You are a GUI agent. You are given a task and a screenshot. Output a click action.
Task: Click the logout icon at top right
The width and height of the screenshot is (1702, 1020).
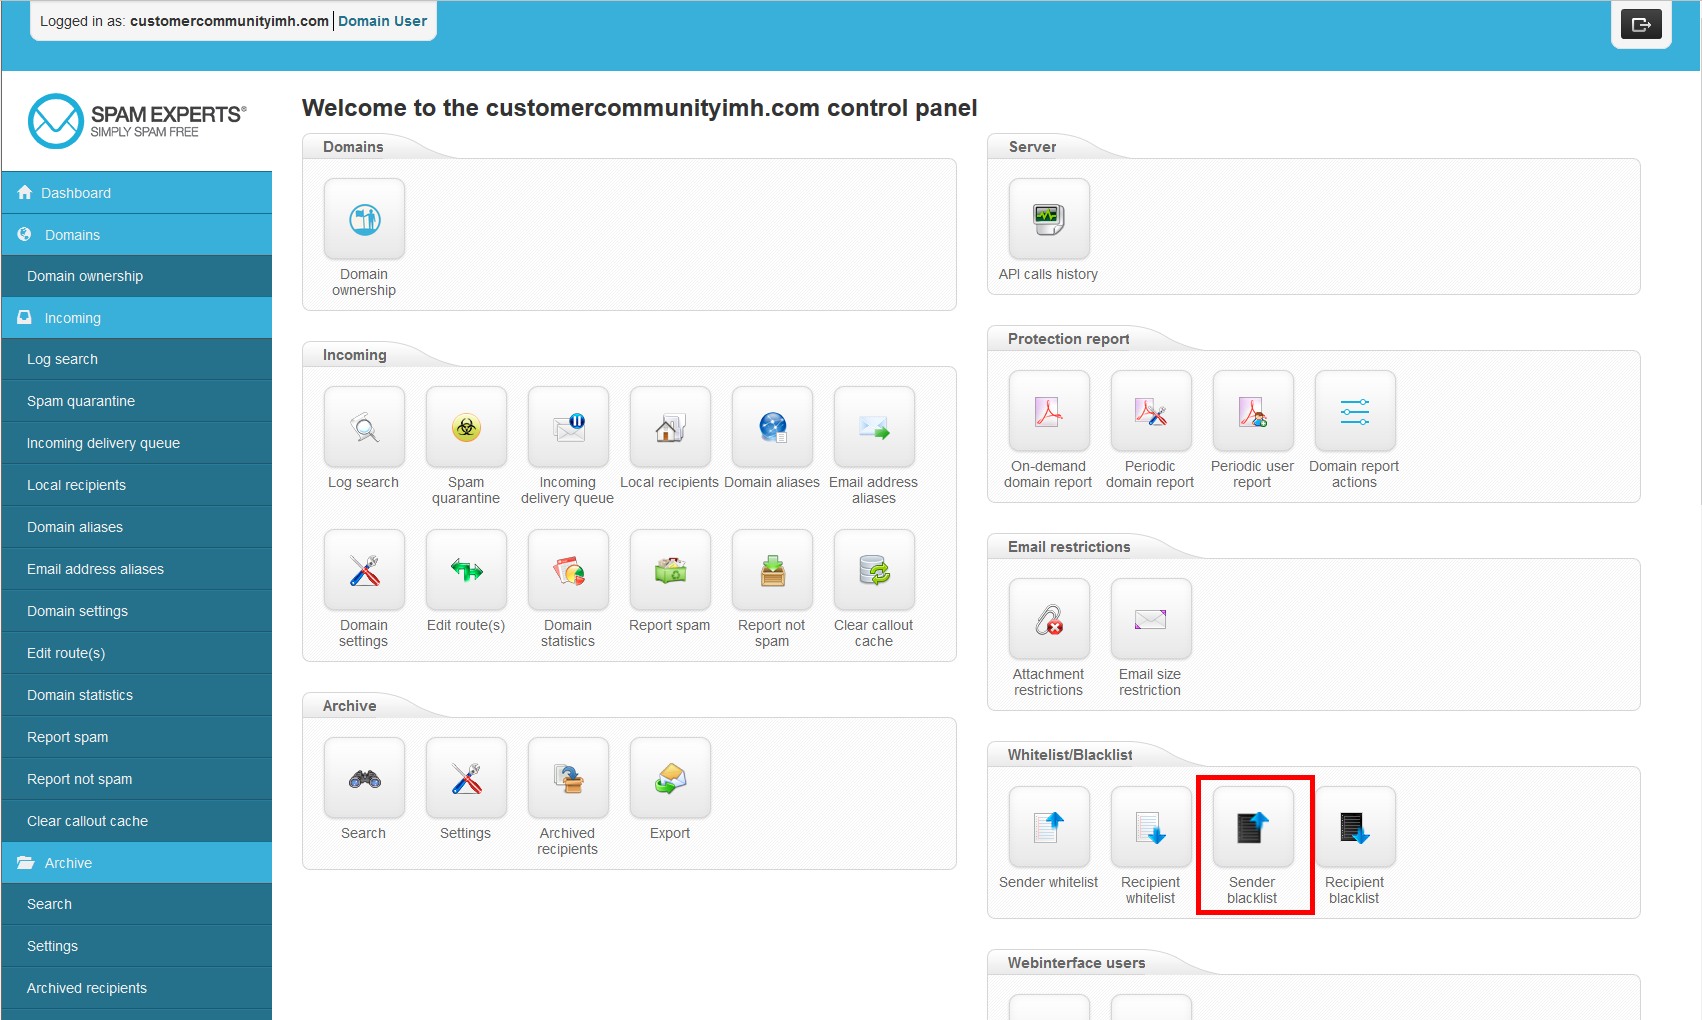(x=1640, y=24)
